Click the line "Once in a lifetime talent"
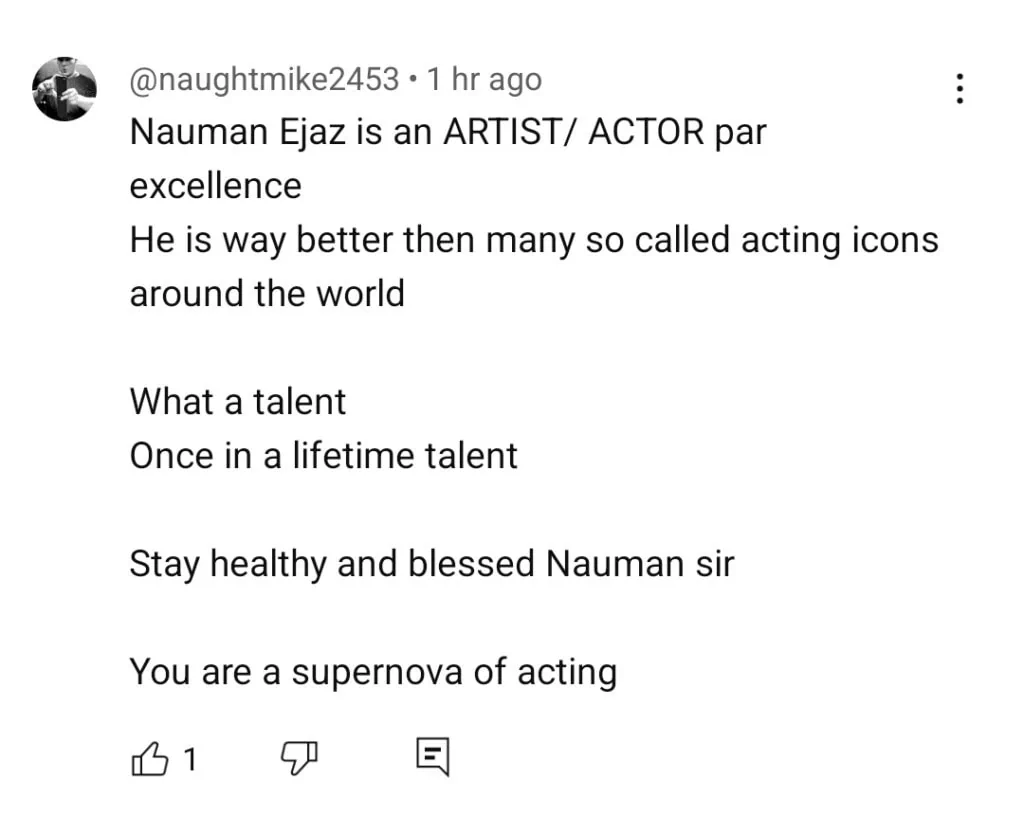The image size is (1024, 832). [x=323, y=456]
